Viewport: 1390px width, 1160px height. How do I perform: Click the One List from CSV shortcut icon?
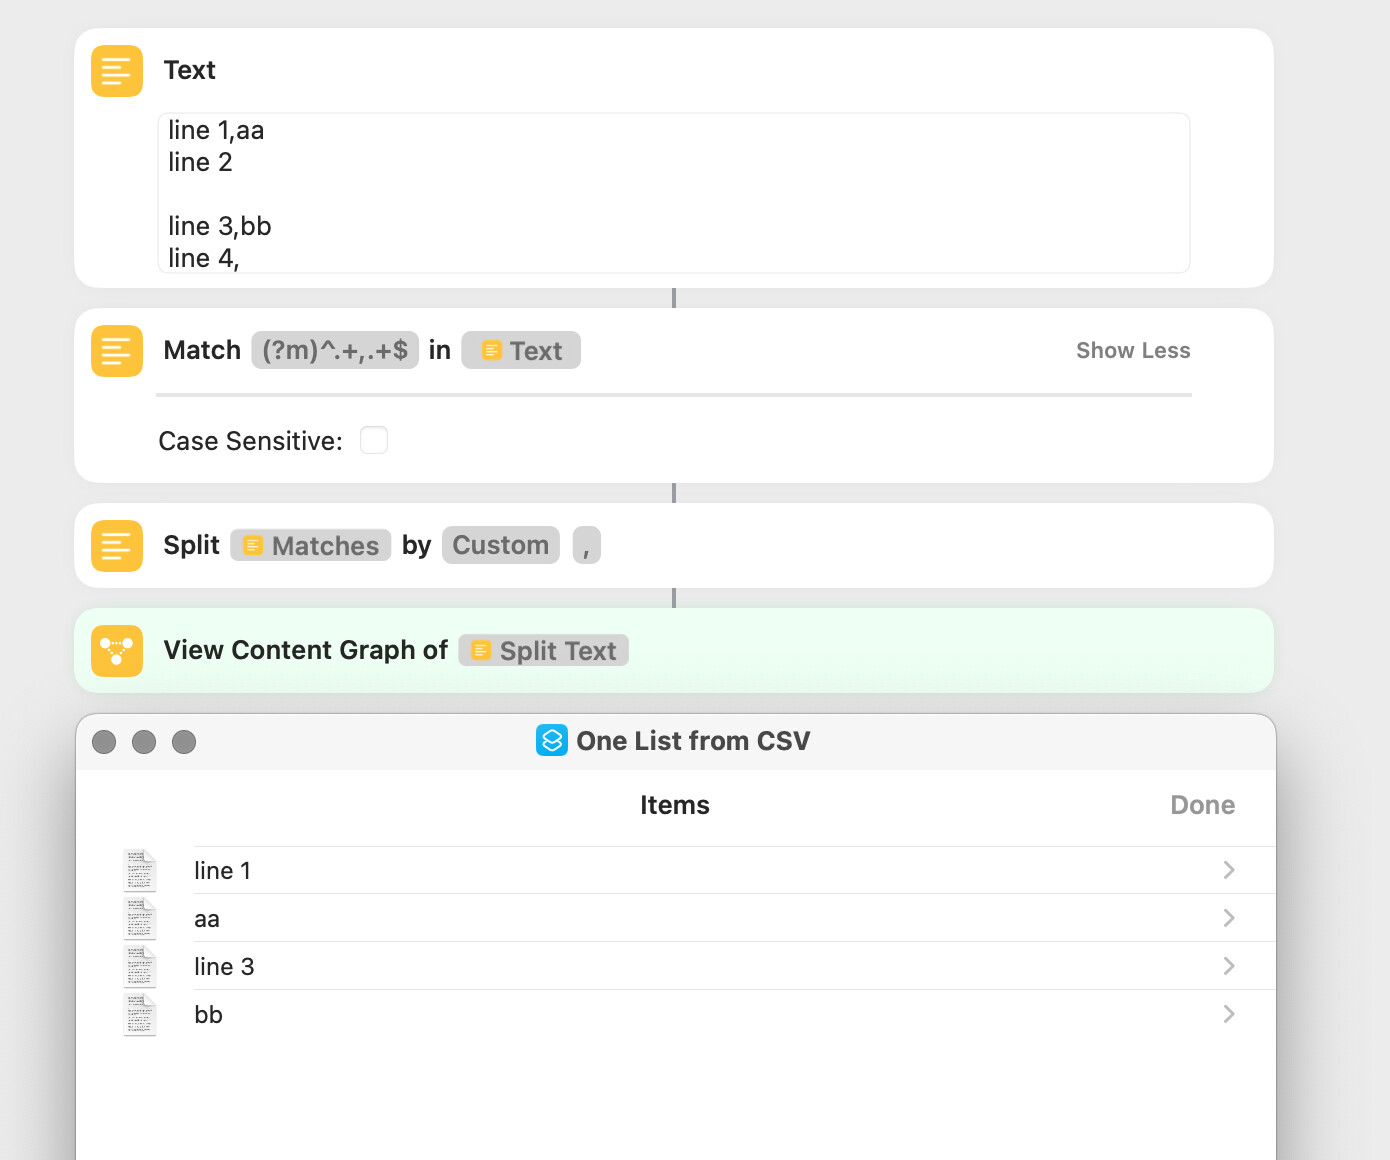(552, 740)
